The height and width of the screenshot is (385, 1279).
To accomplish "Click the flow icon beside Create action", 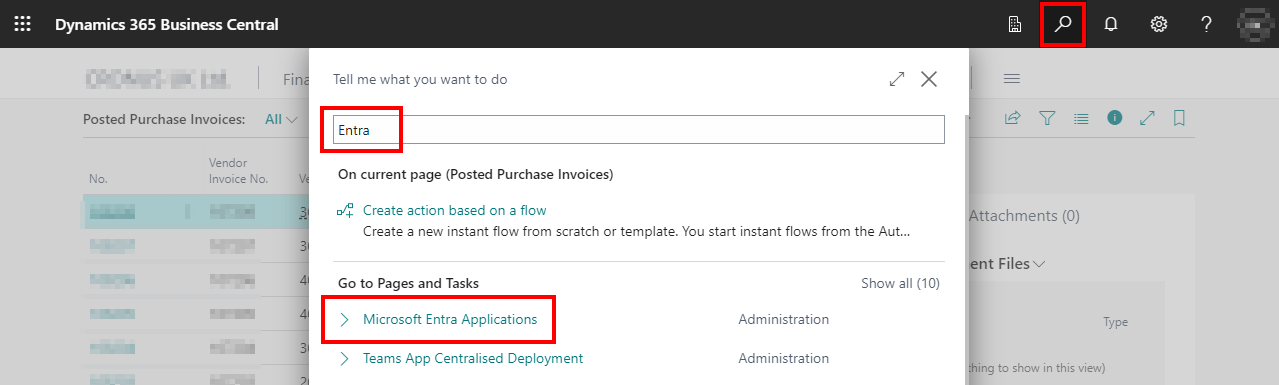I will [346, 210].
